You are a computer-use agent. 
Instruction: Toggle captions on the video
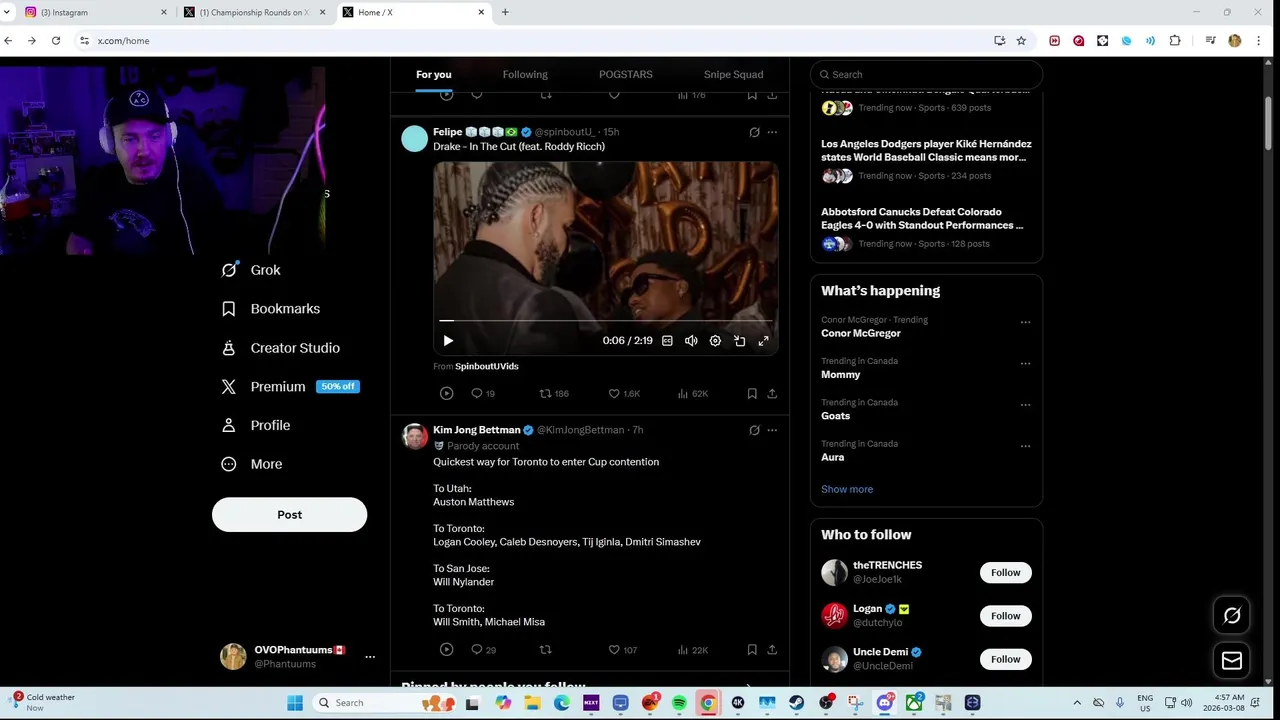pos(667,341)
